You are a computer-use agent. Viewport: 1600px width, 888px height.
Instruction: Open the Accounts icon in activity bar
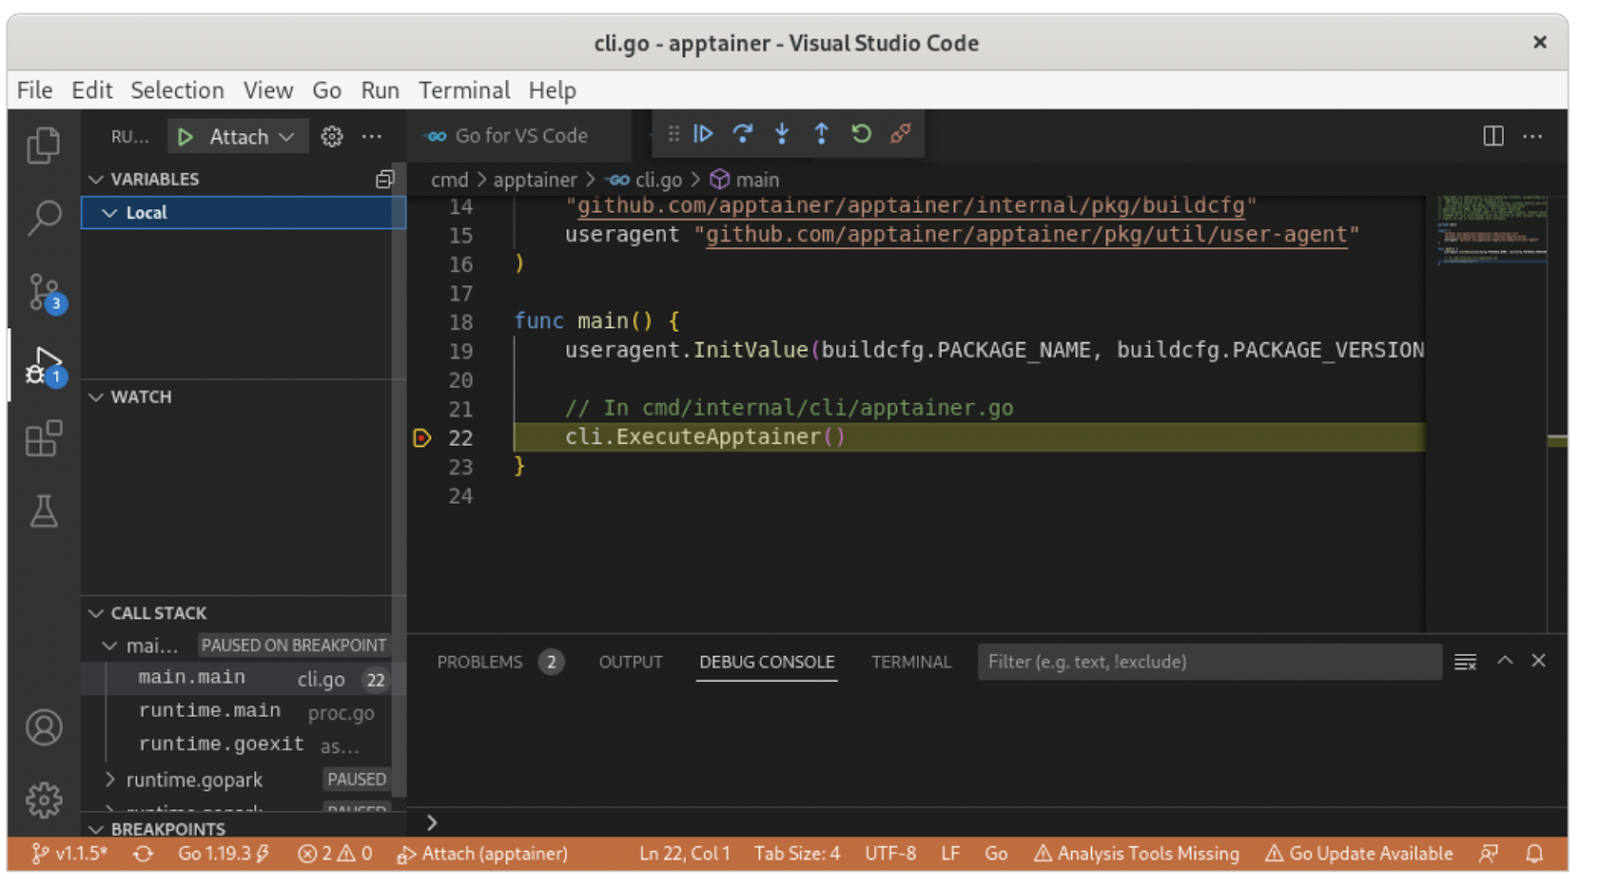[43, 727]
